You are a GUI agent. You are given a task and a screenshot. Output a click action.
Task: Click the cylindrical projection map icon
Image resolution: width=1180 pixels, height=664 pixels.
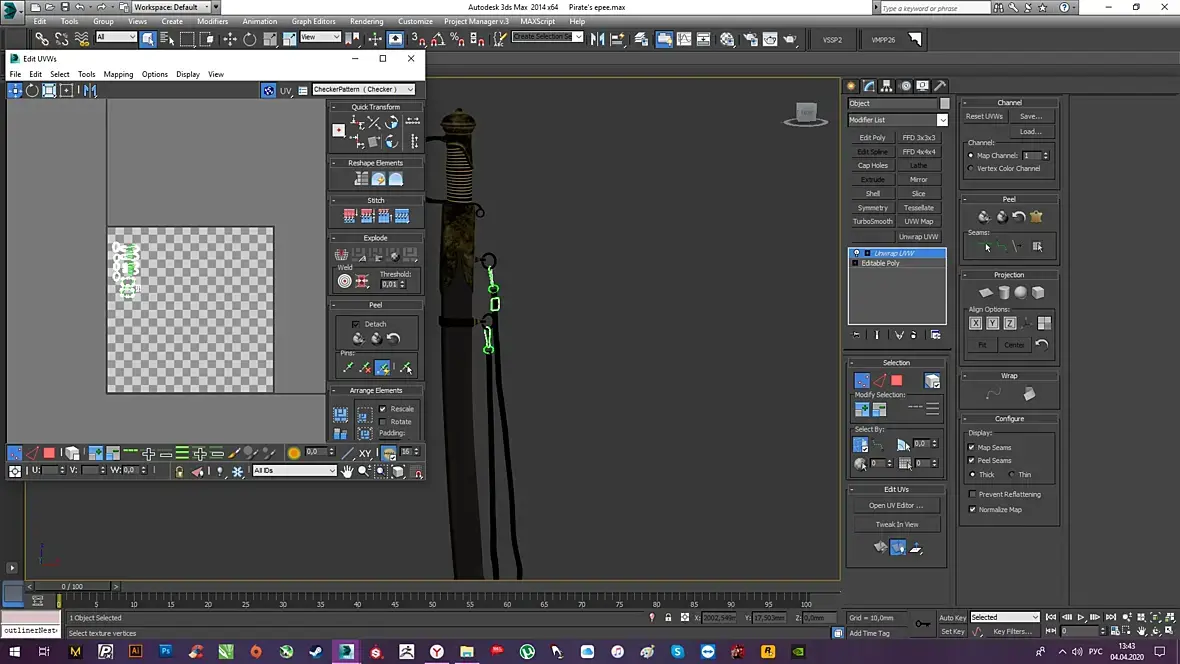pyautogui.click(x=1004, y=293)
